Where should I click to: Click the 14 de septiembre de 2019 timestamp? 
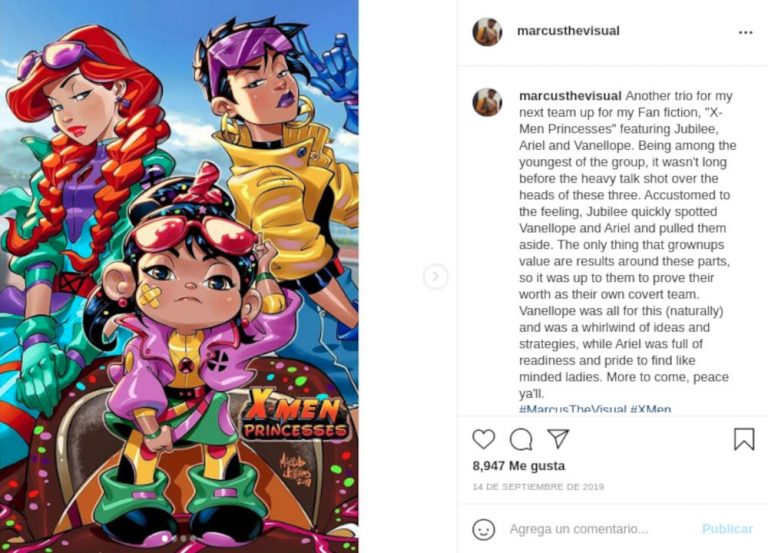point(538,487)
